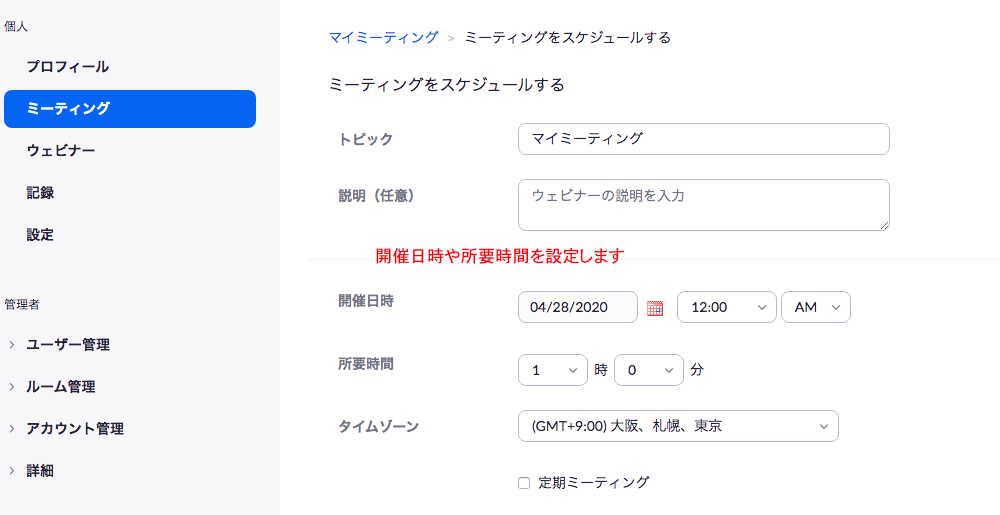The width and height of the screenshot is (1000, 515).
Task: Open the calendar date picker icon
Action: [655, 308]
